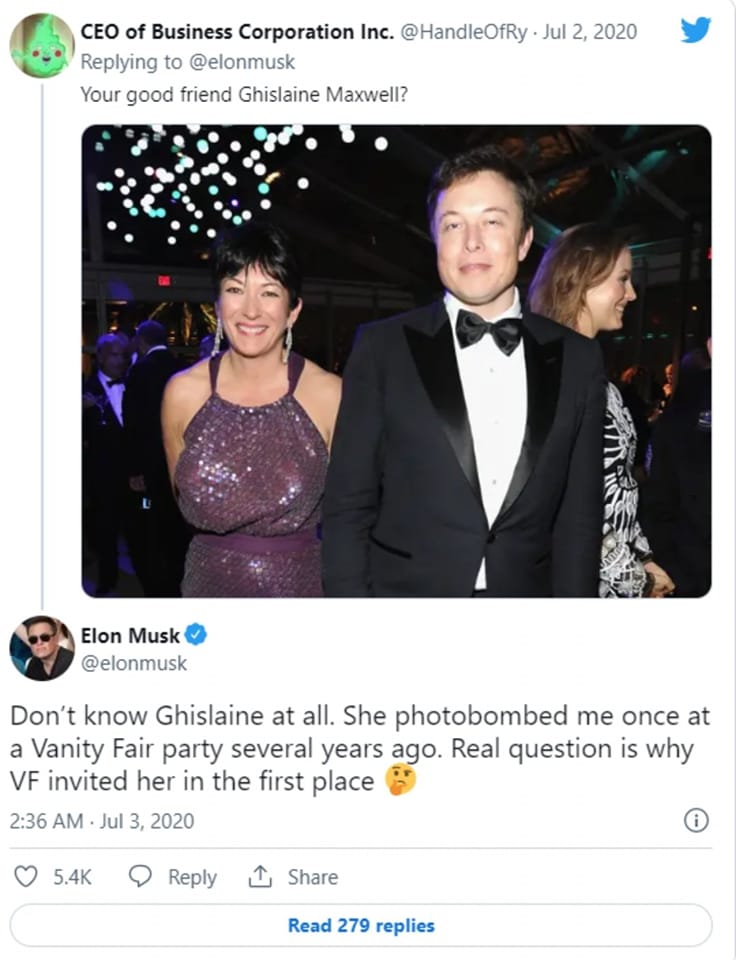The width and height of the screenshot is (736, 960).
Task: Click the Elon Musk display name
Action: (x=131, y=635)
